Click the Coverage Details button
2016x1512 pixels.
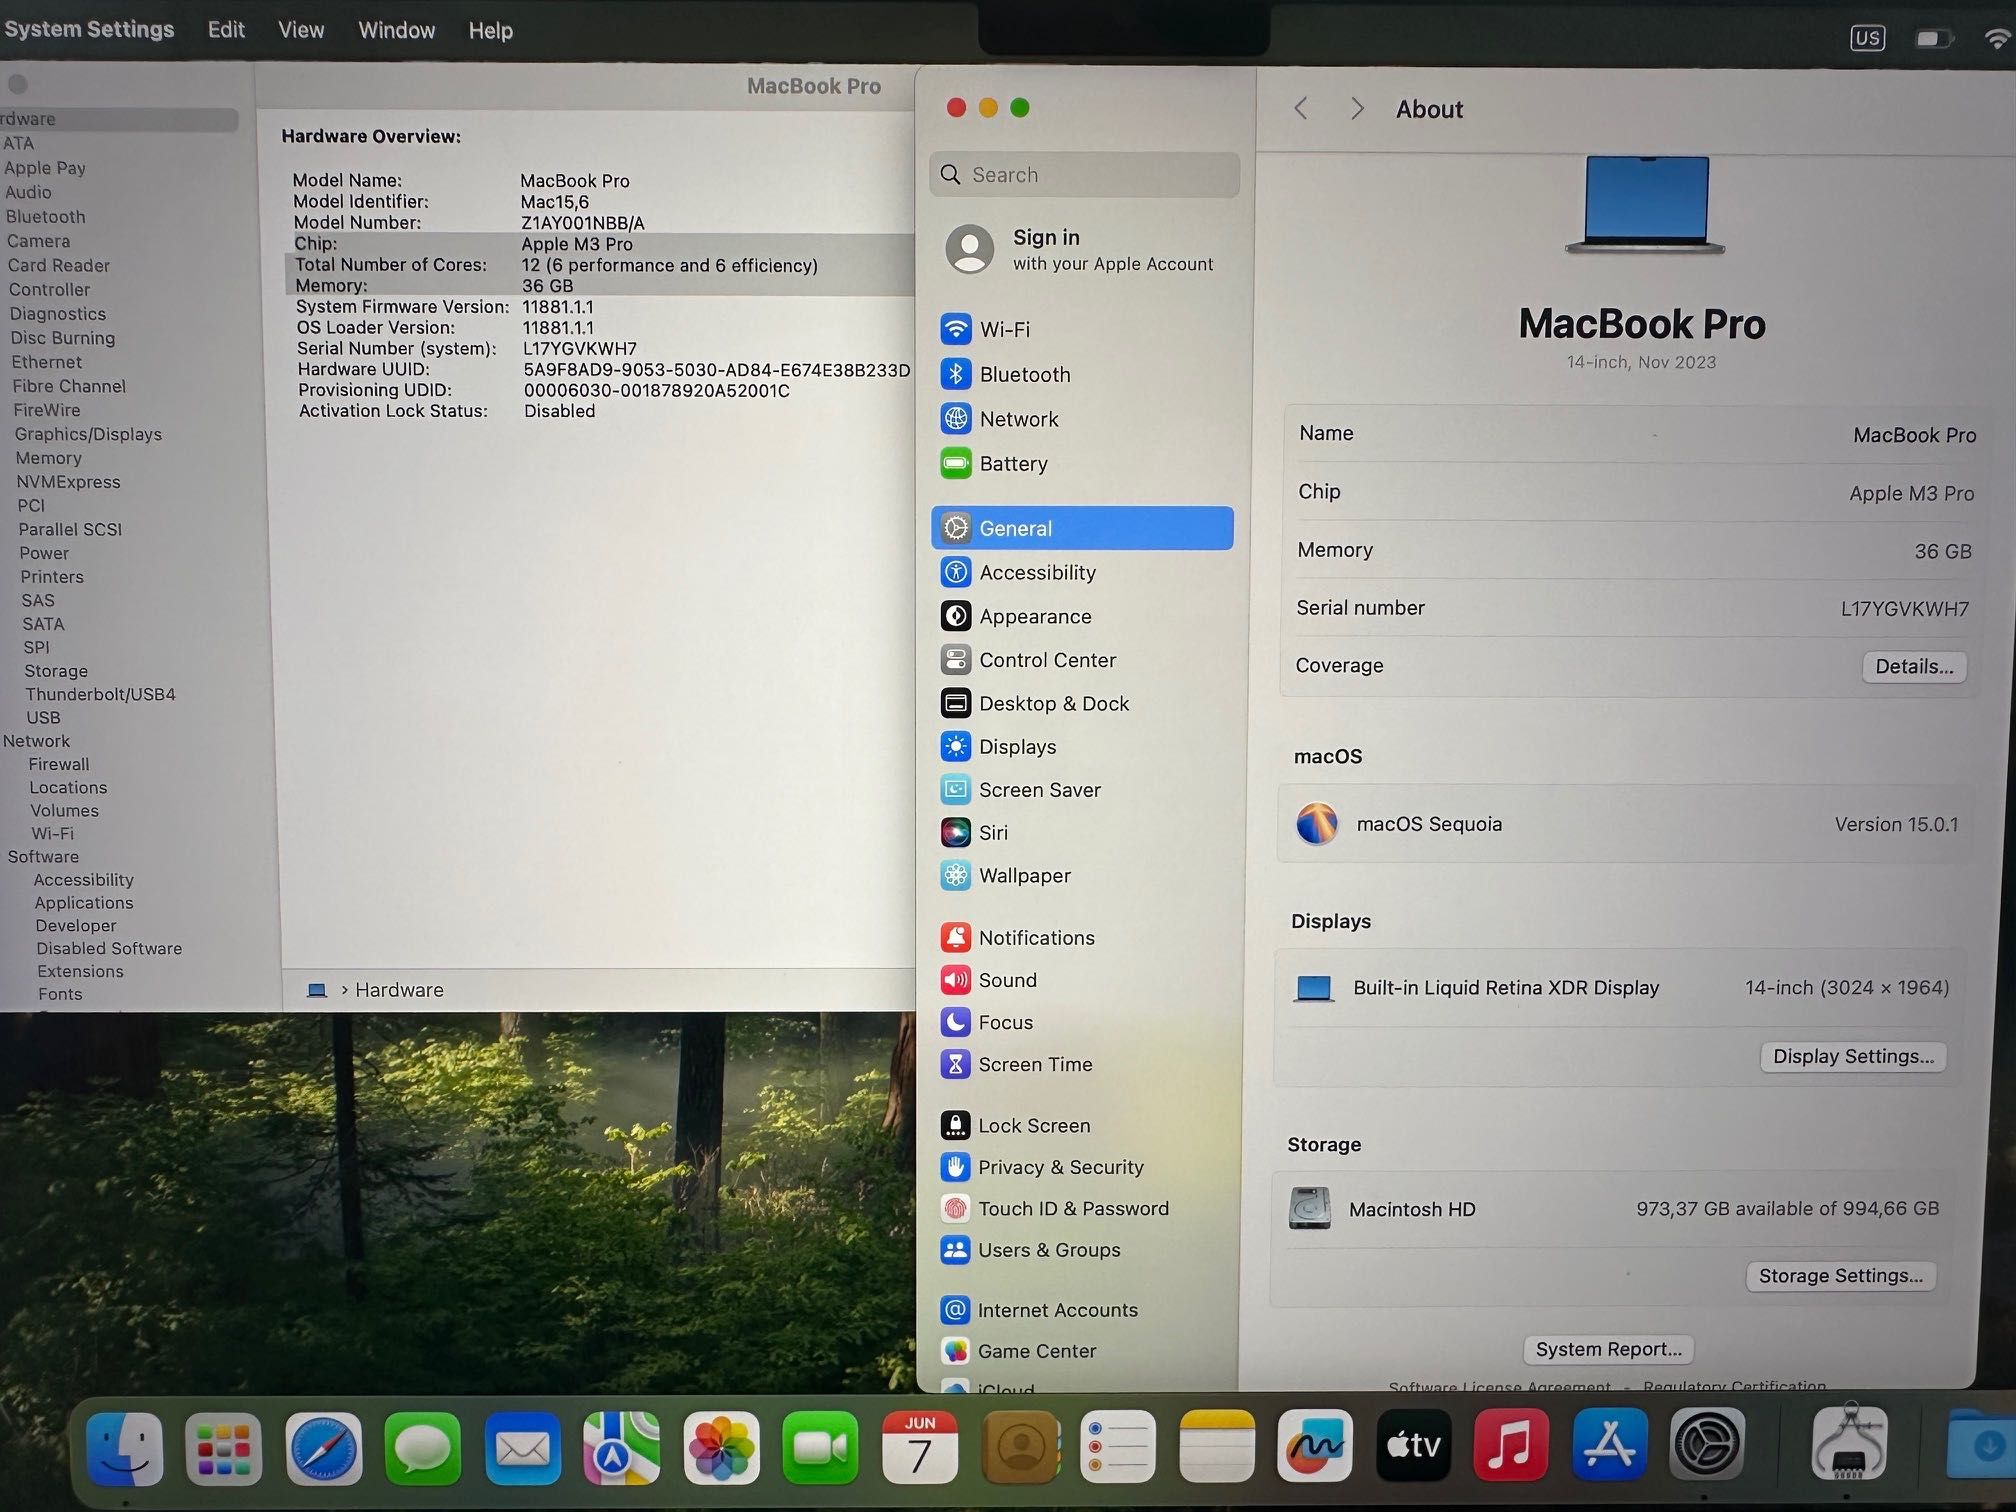(x=1914, y=667)
